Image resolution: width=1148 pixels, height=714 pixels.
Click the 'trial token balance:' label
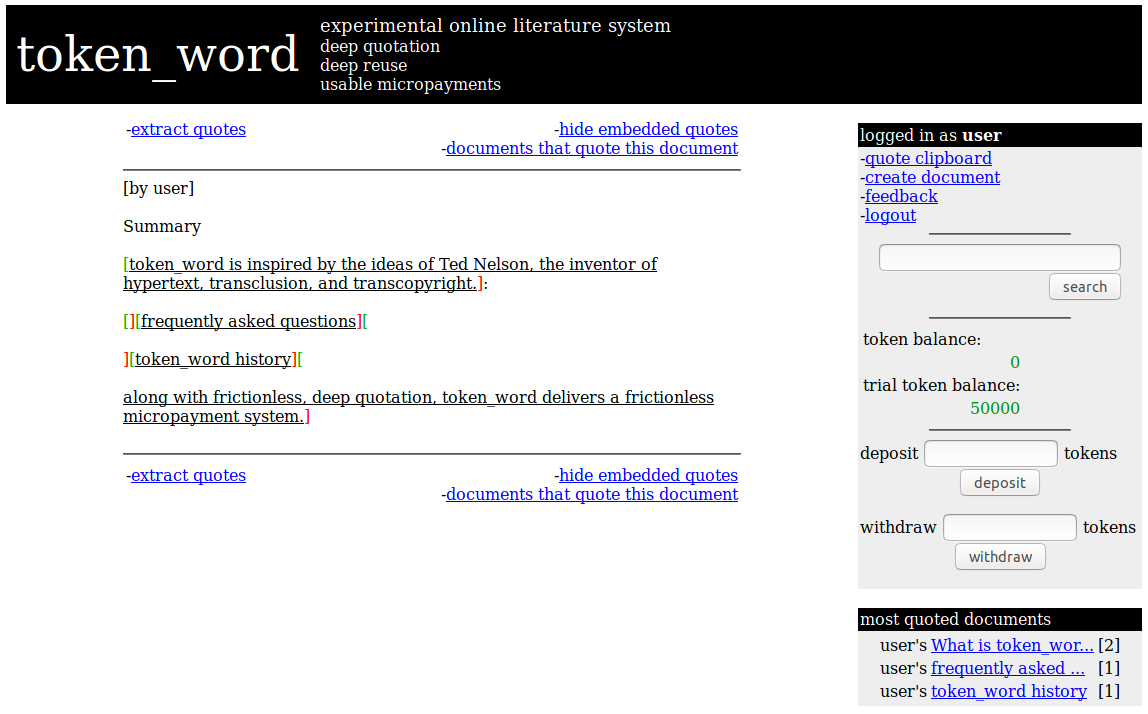[x=942, y=385]
